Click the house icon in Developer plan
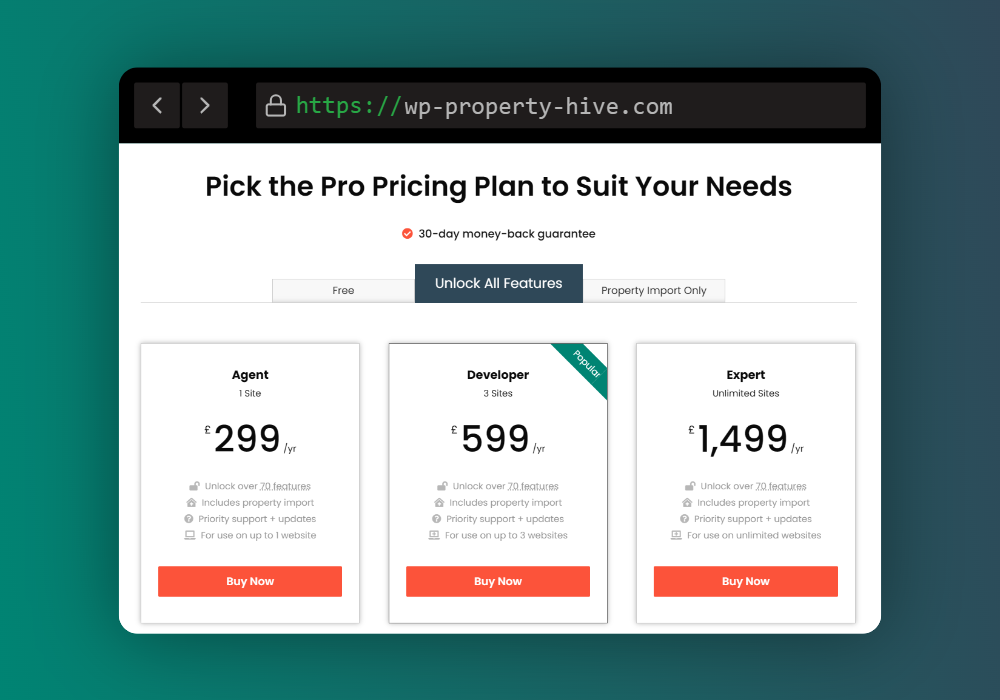The height and width of the screenshot is (700, 1000). [x=439, y=502]
